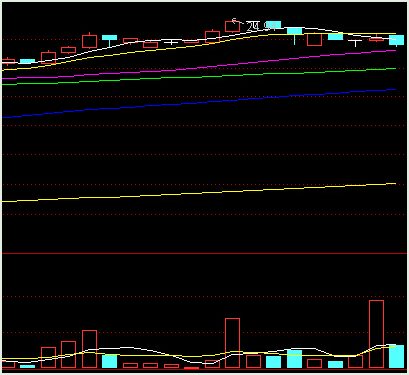
Task: Click the flat solid red volume bar
Action: 192,368
